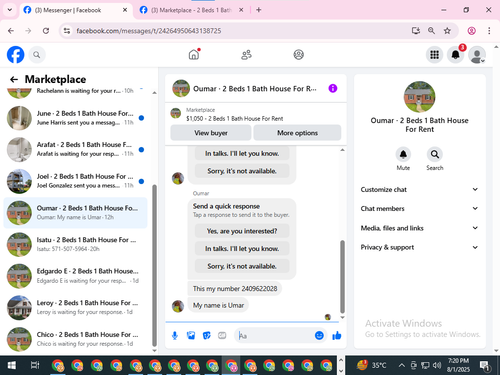Open Arafat's conversation in the list
This screenshot has width=500, height=375.
pyautogui.click(x=75, y=149)
